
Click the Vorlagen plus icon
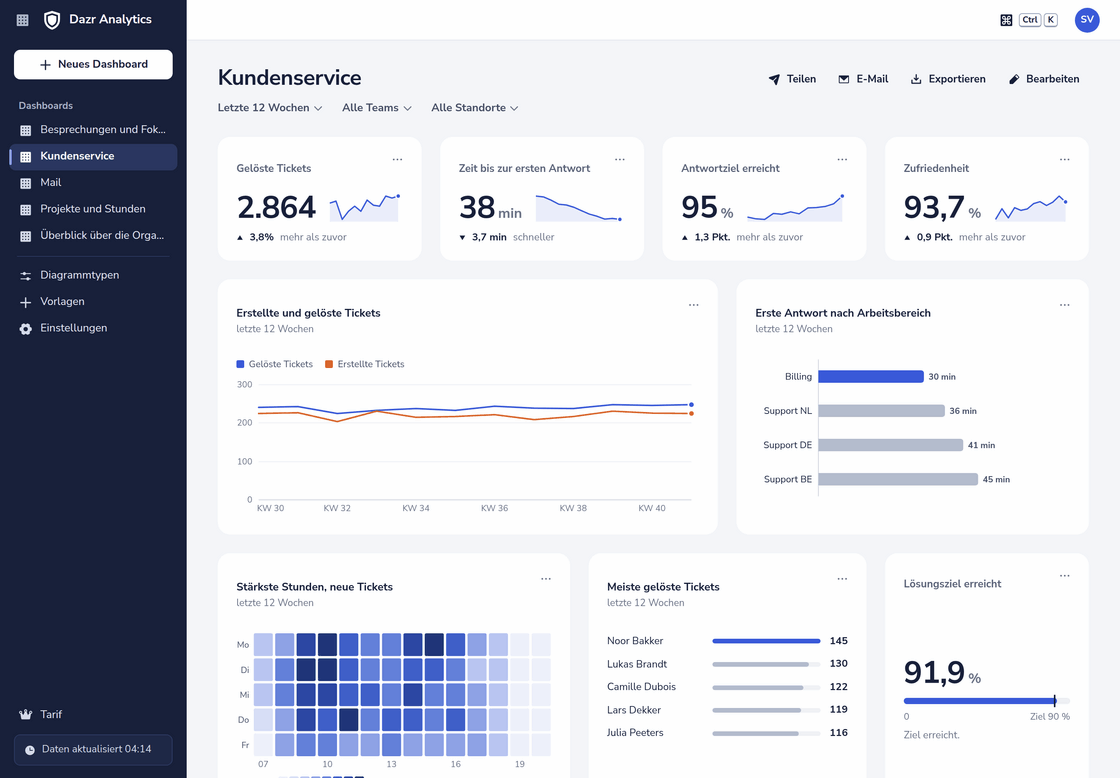click(x=26, y=302)
